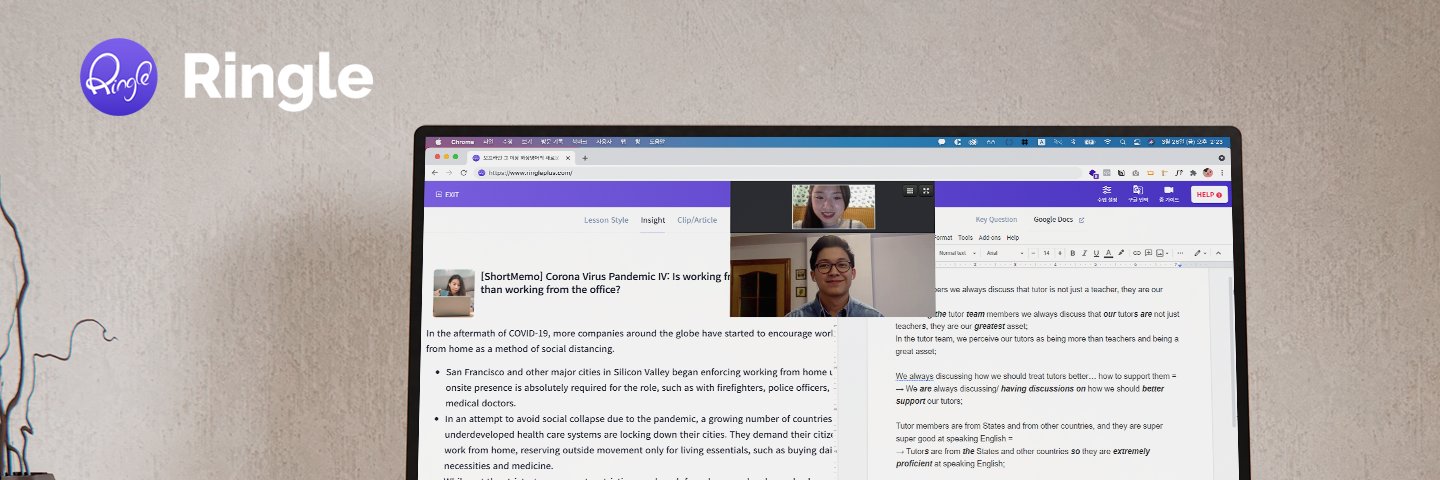Open Google Docs in external window icon

(x=1081, y=220)
